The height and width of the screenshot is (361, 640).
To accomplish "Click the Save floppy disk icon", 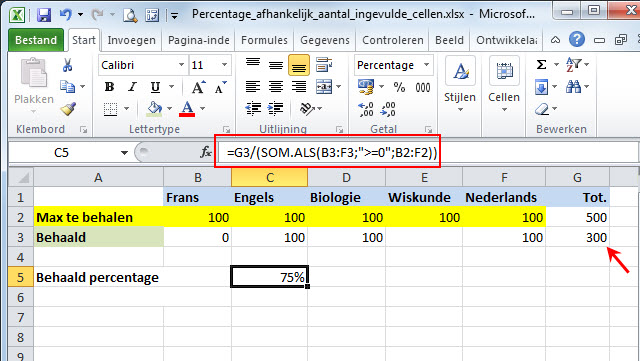I will pyautogui.click(x=44, y=15).
